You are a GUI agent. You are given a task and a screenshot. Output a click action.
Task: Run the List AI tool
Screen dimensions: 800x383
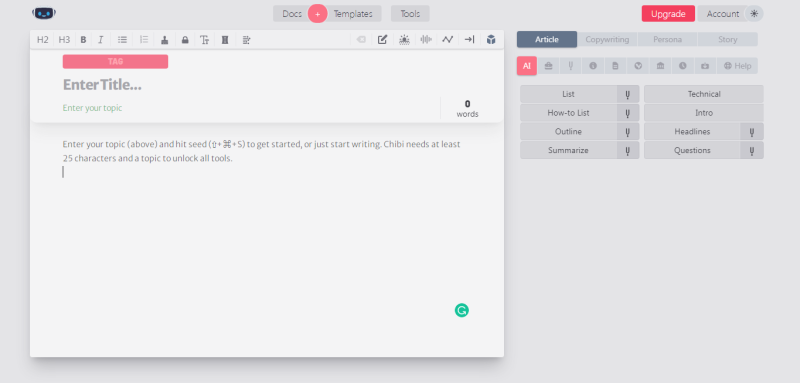pyautogui.click(x=568, y=94)
